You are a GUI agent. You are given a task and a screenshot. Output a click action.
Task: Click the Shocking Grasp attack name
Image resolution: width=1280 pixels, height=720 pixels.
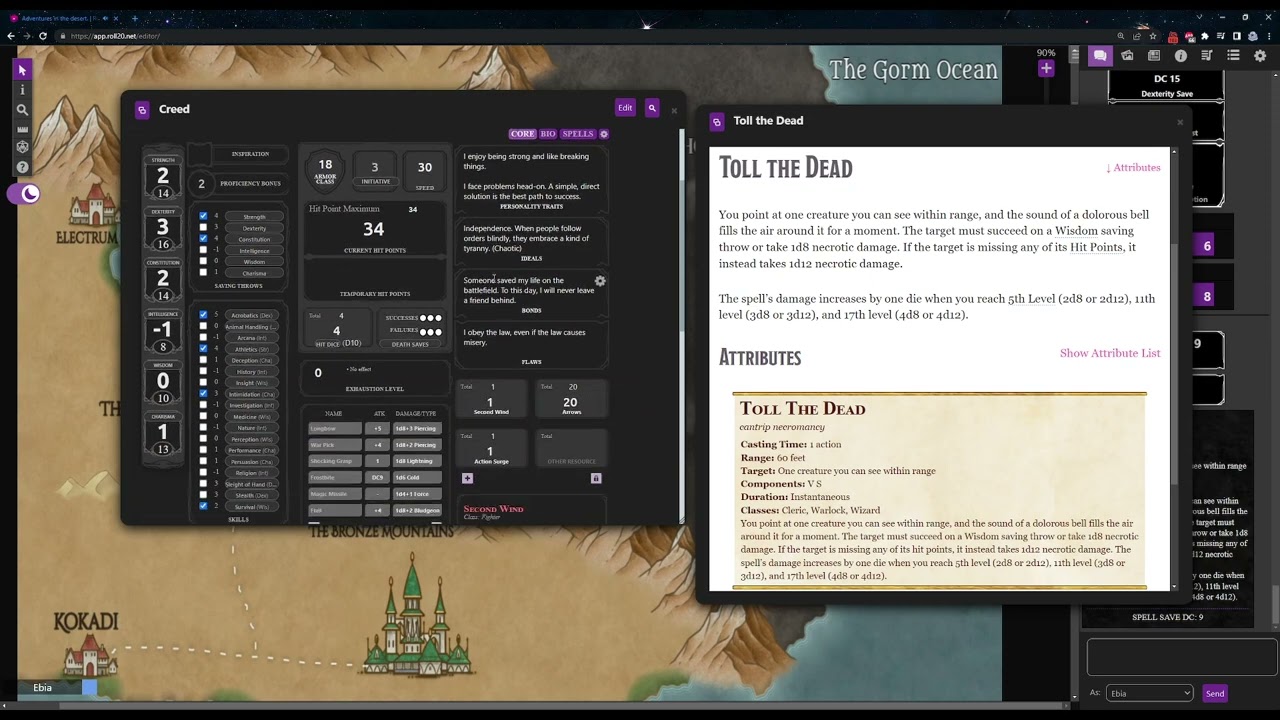[335, 461]
